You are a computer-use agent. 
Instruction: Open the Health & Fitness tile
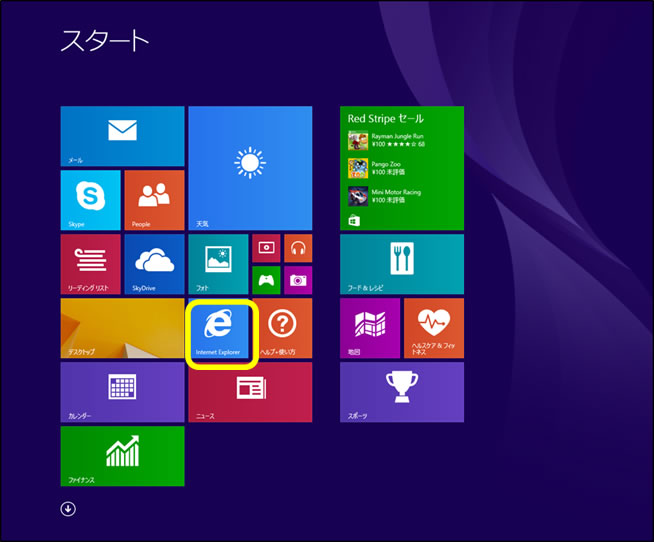click(x=434, y=328)
